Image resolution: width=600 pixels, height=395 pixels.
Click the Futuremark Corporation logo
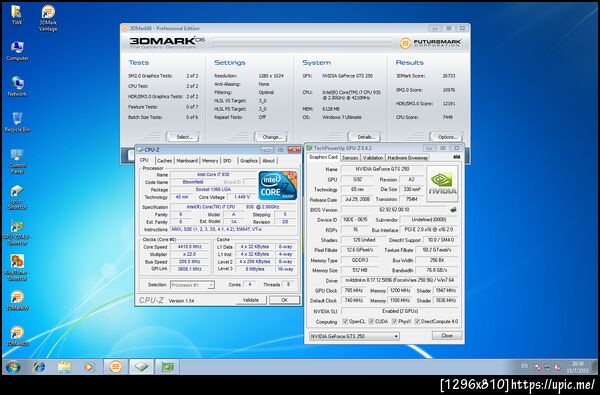coord(430,43)
